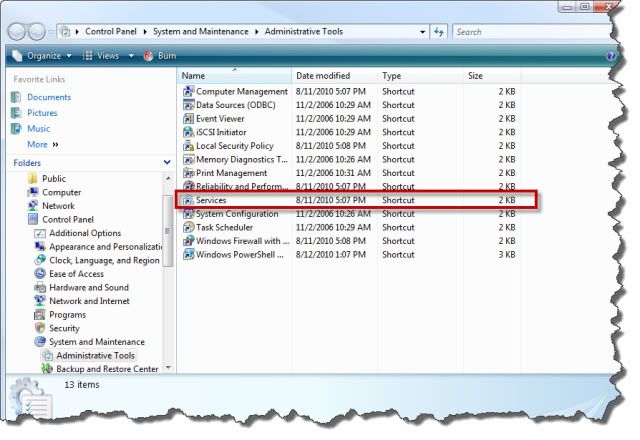Viewport: 640px width, 440px height.
Task: Select the iSCSI Initiator shortcut icon
Action: (188, 132)
